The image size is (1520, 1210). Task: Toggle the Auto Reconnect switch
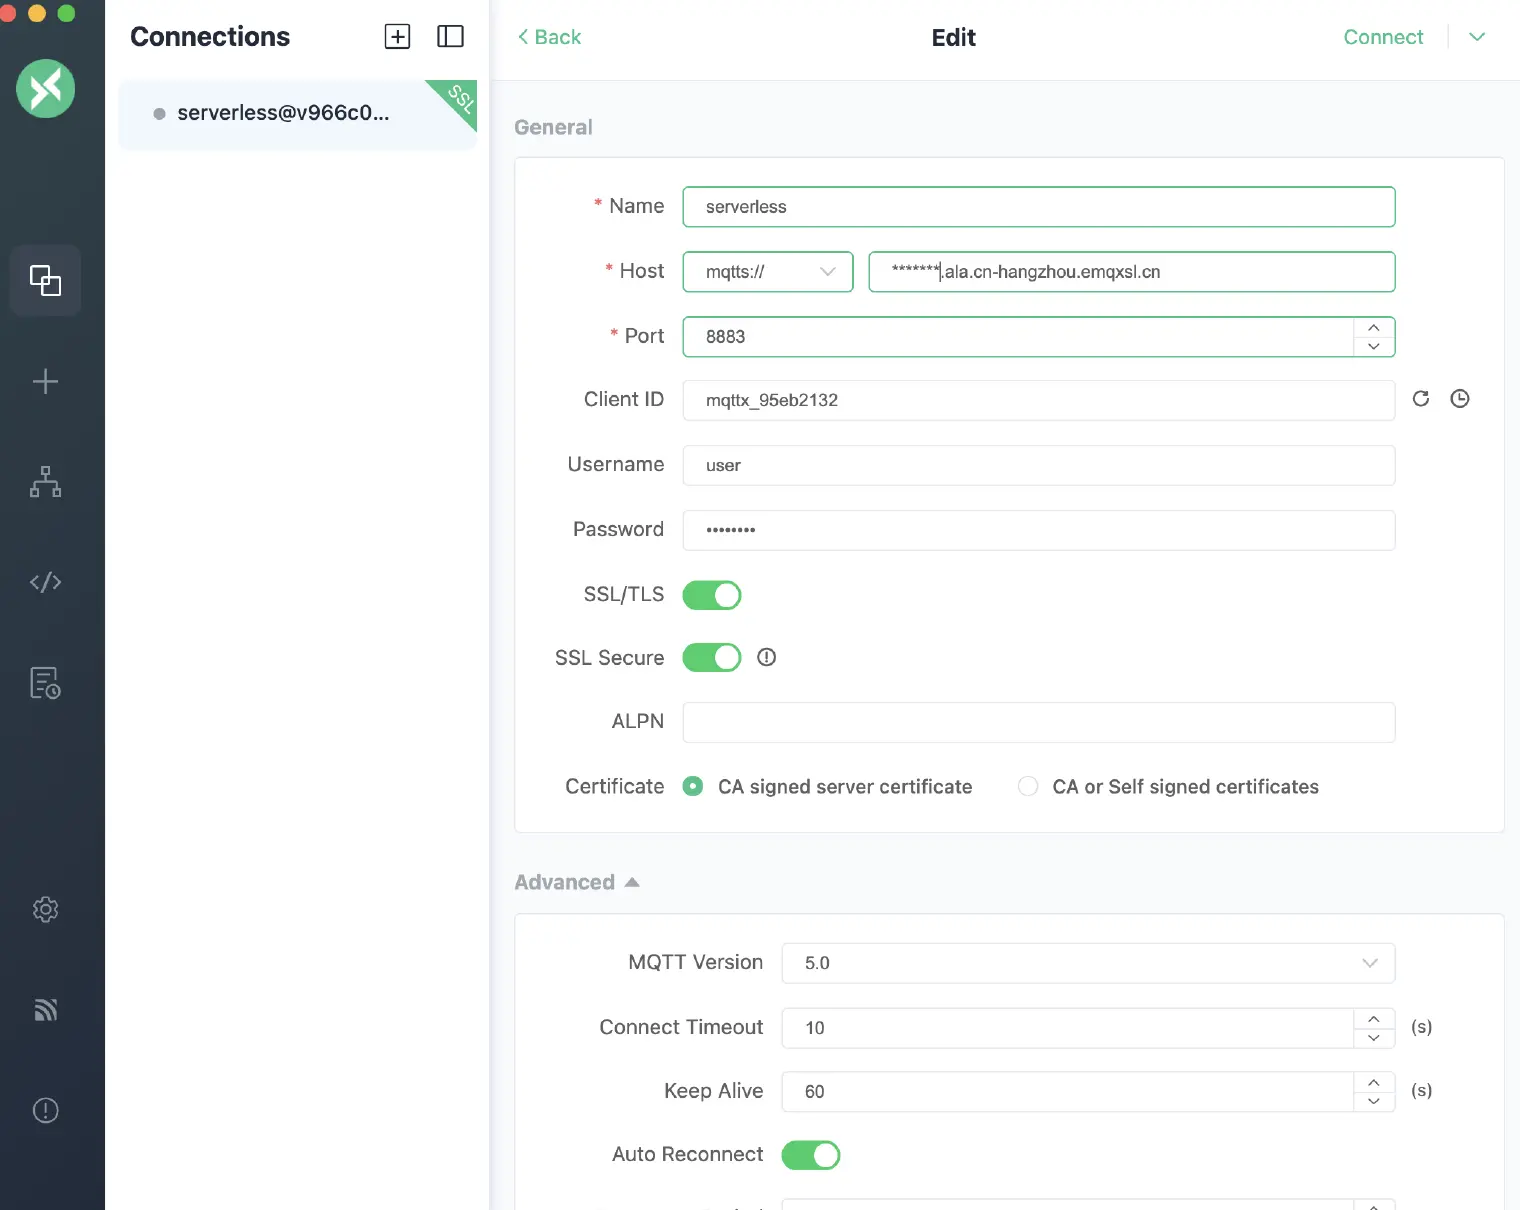coord(810,1155)
